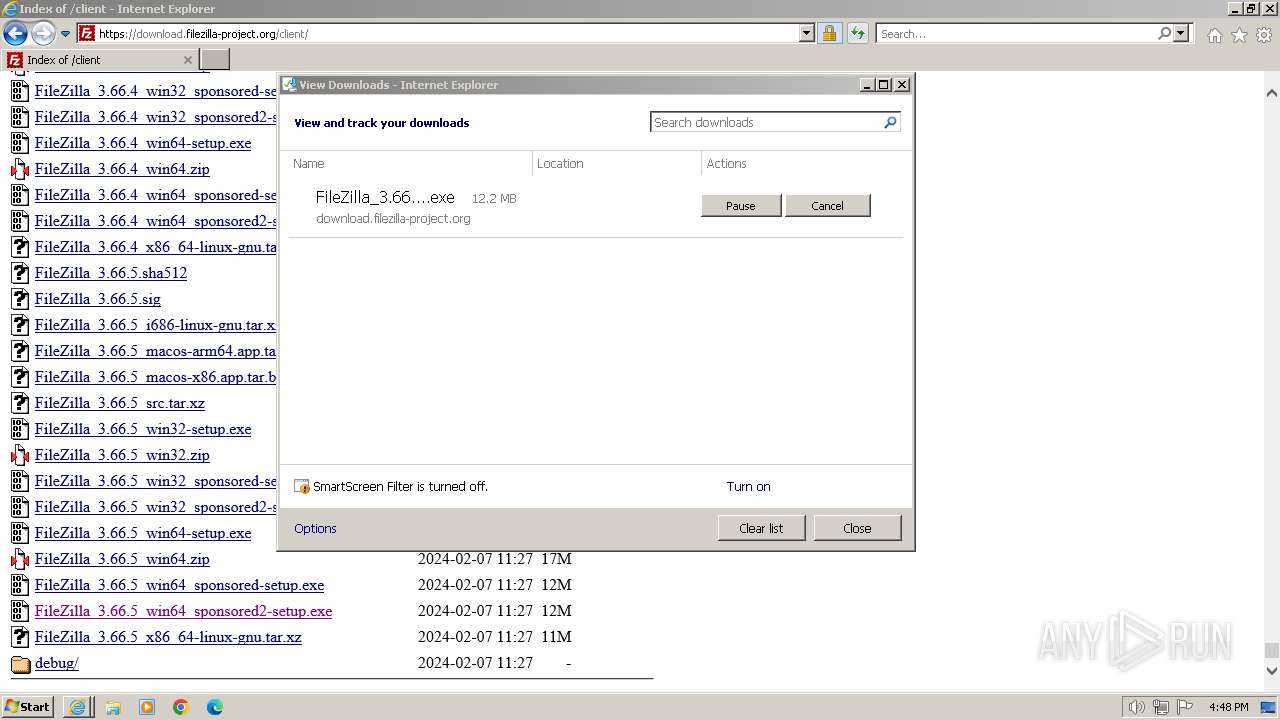The width and height of the screenshot is (1280, 720).
Task: Open the Windows Start menu
Action: point(28,706)
